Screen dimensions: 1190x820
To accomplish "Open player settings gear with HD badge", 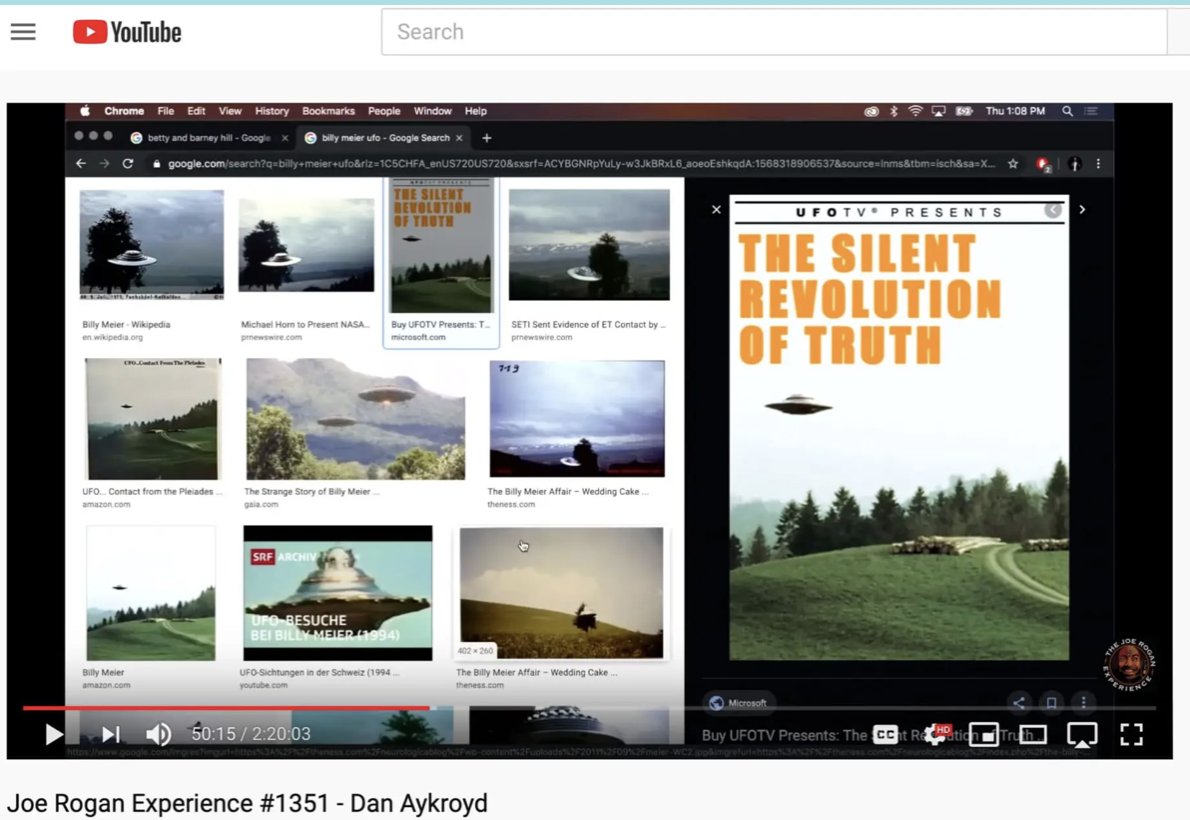I will click(x=937, y=734).
